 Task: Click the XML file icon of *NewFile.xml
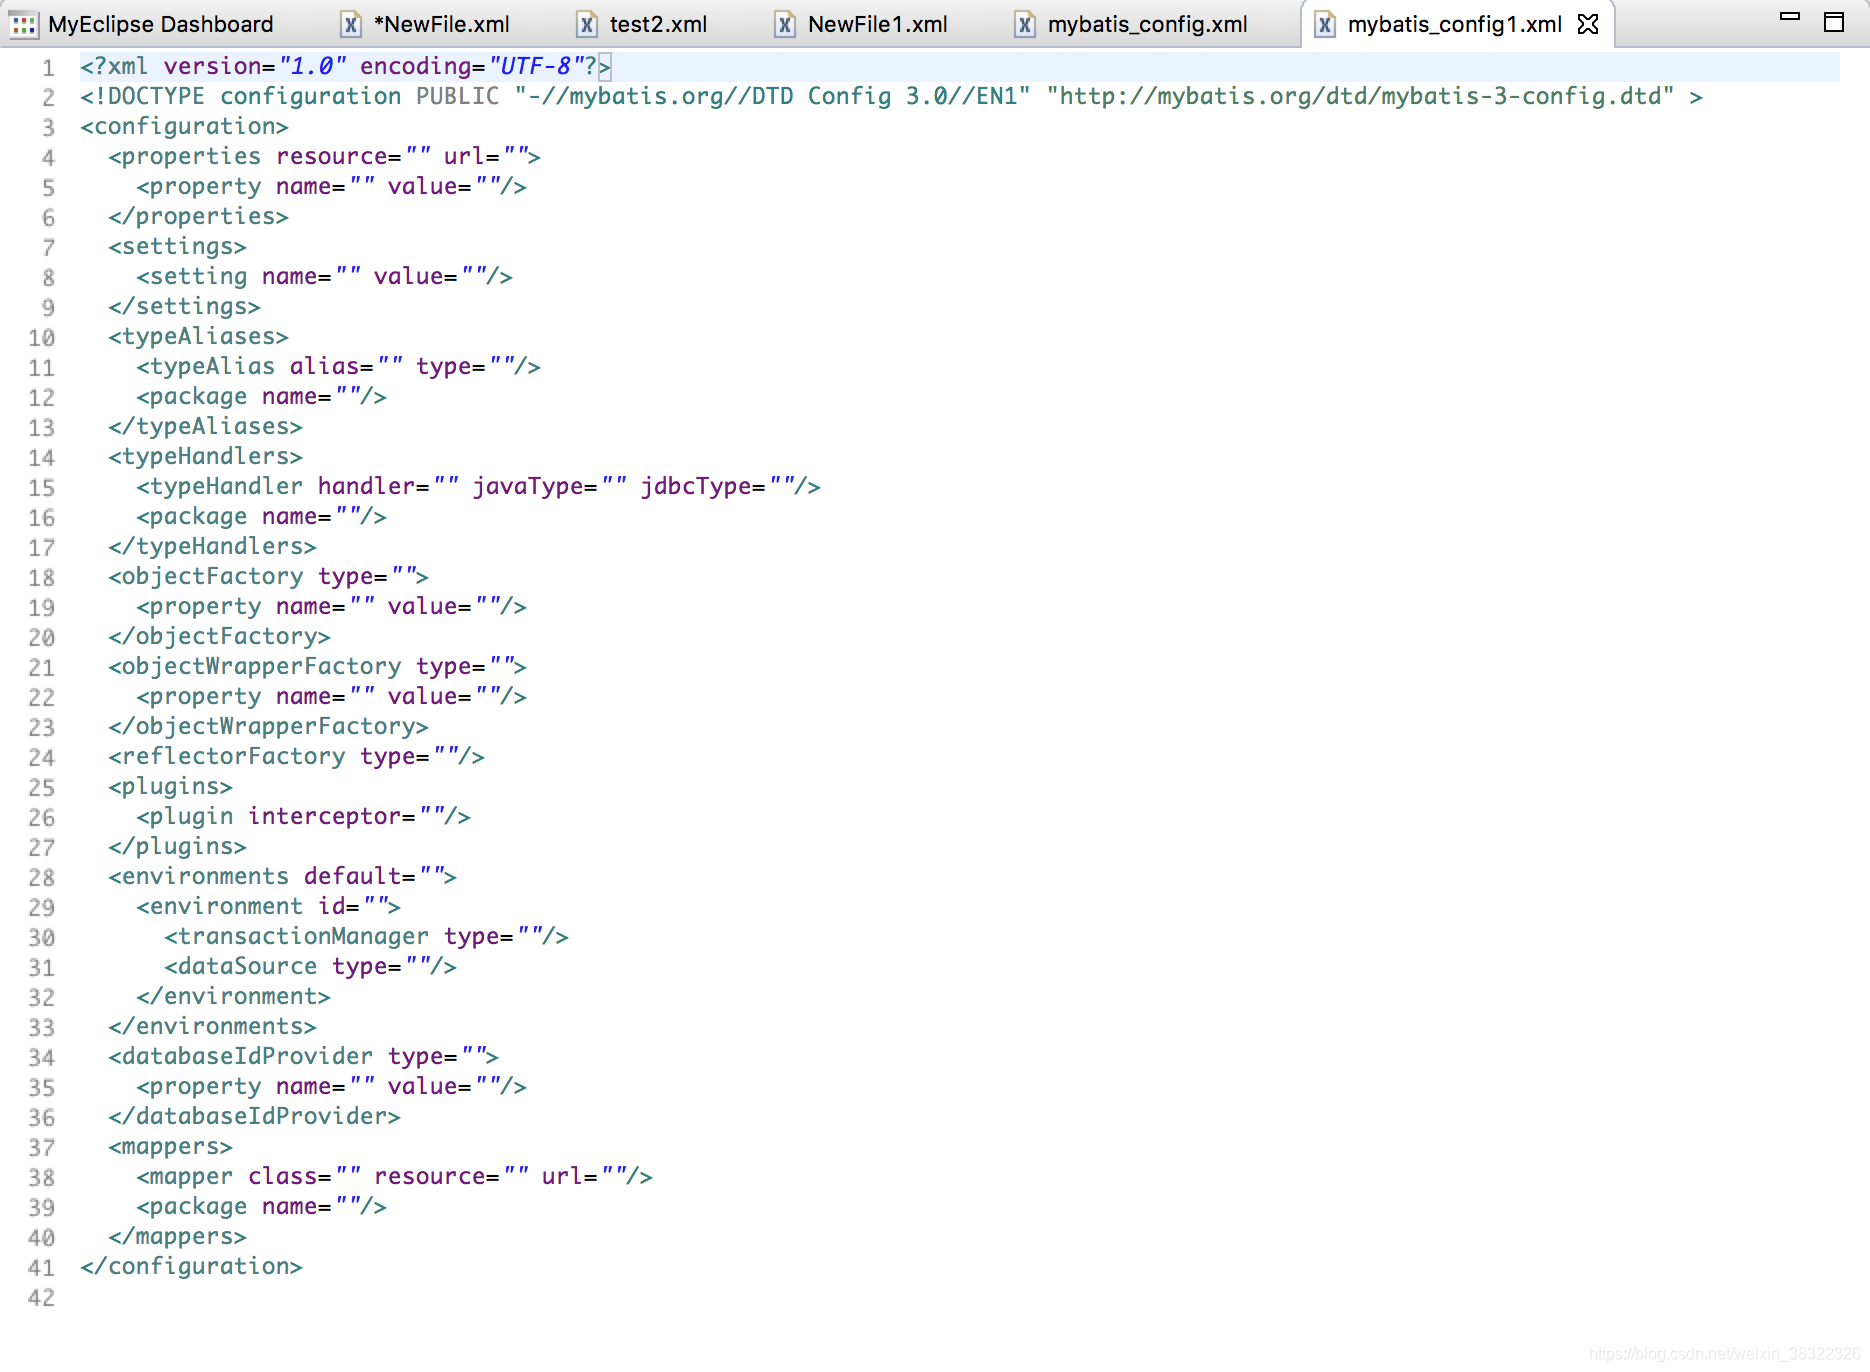click(x=351, y=24)
